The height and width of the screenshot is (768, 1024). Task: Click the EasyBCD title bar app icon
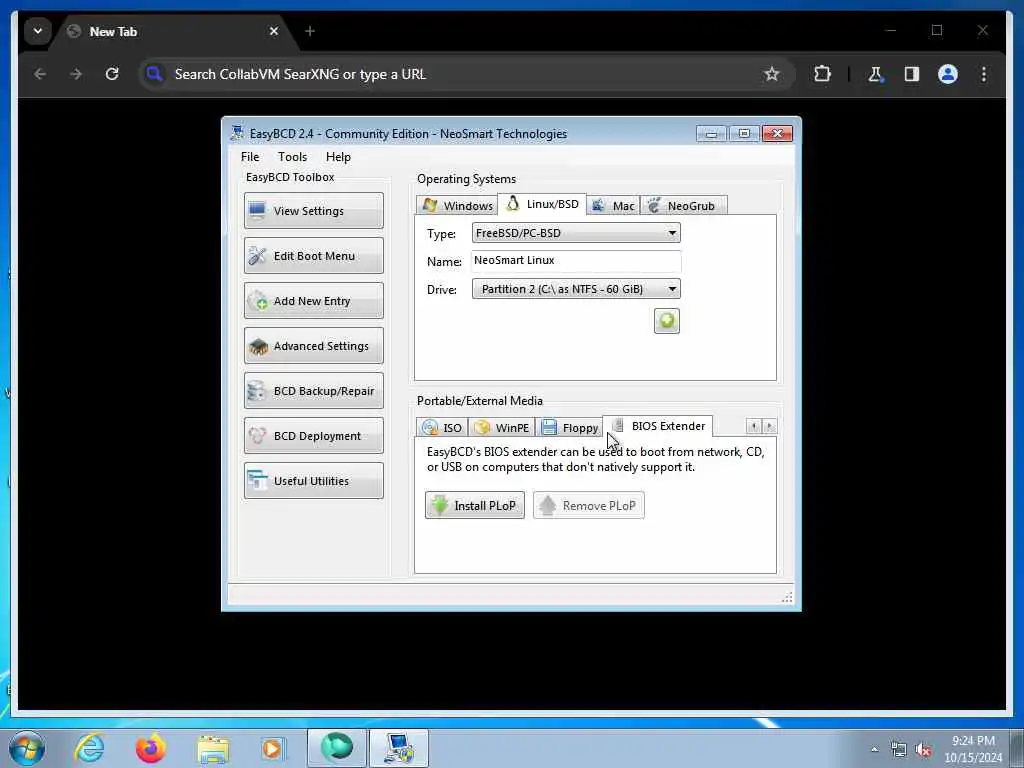click(236, 133)
